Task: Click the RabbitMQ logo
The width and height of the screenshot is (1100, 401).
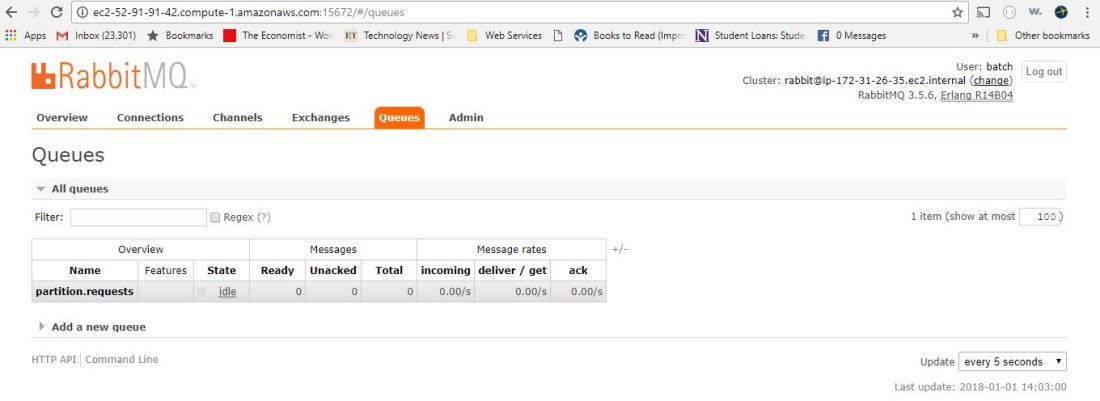Action: pos(113,76)
